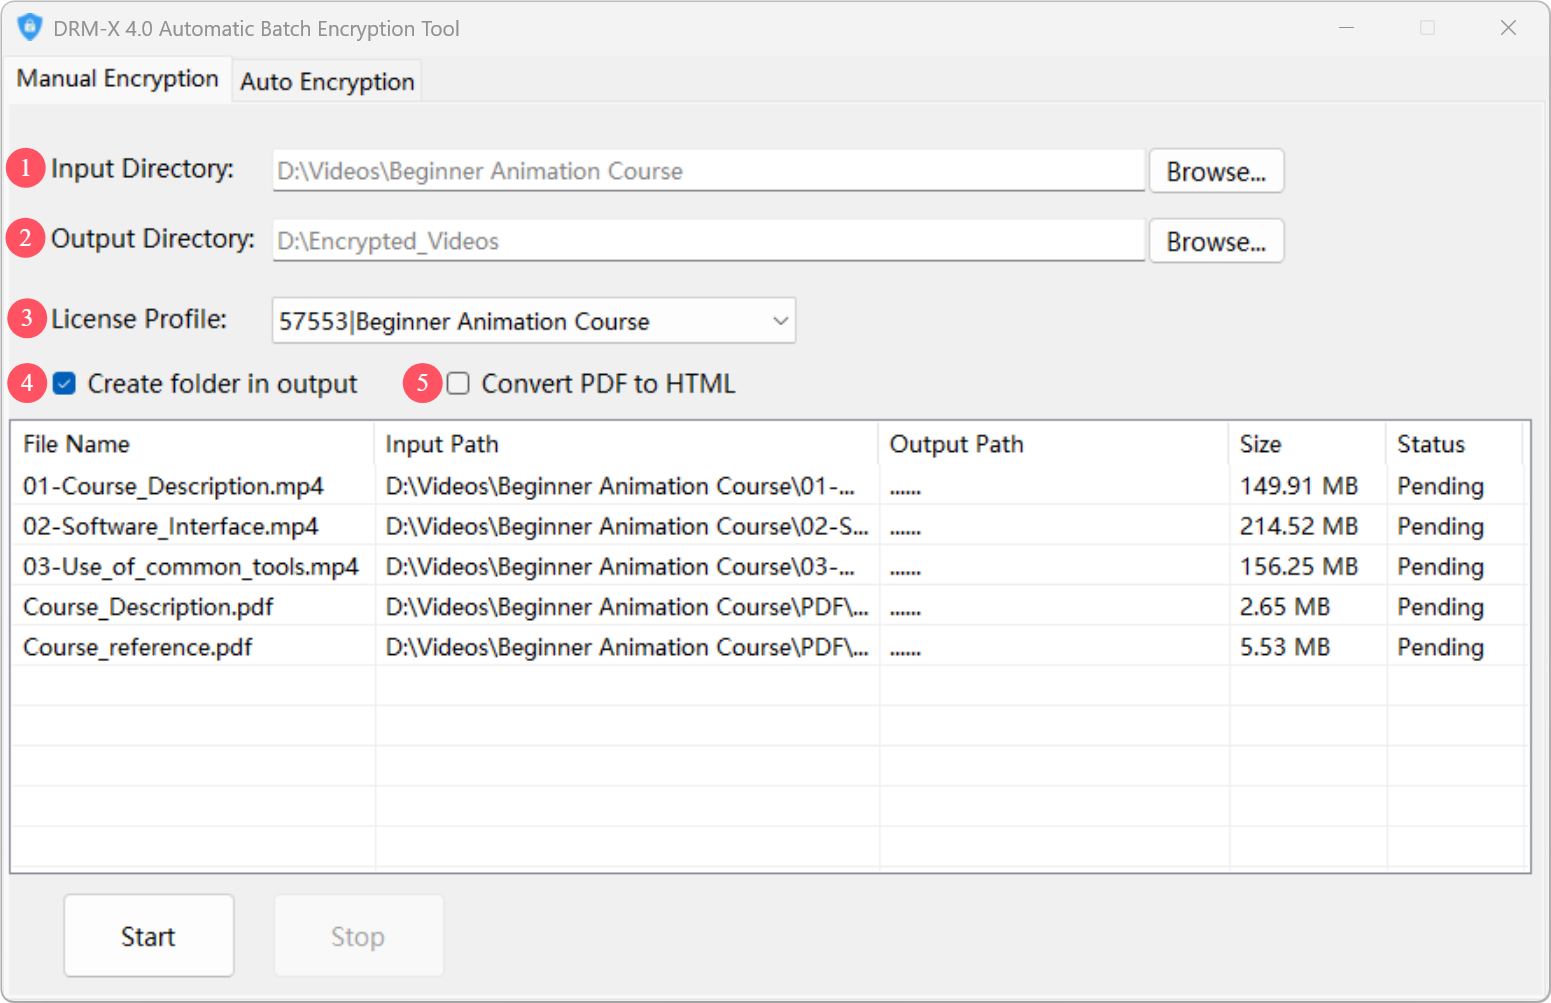The width and height of the screenshot is (1551, 1003).
Task: Start the batch encryption process
Action: 148,936
